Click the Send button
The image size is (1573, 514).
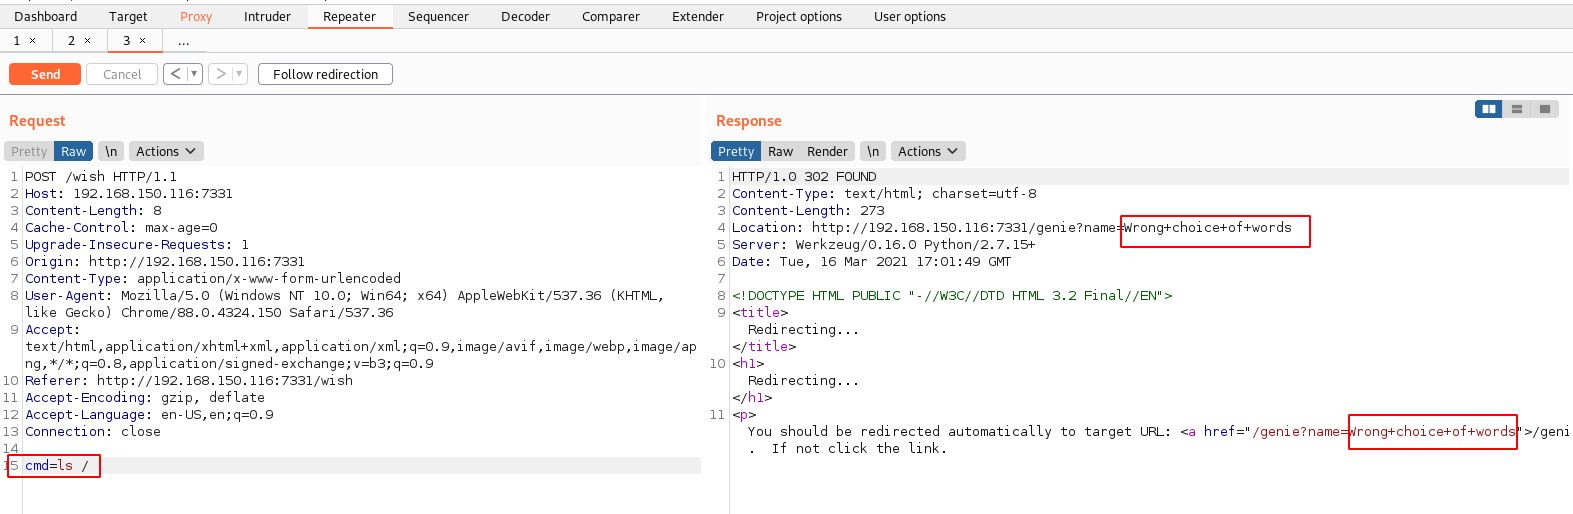click(x=45, y=74)
